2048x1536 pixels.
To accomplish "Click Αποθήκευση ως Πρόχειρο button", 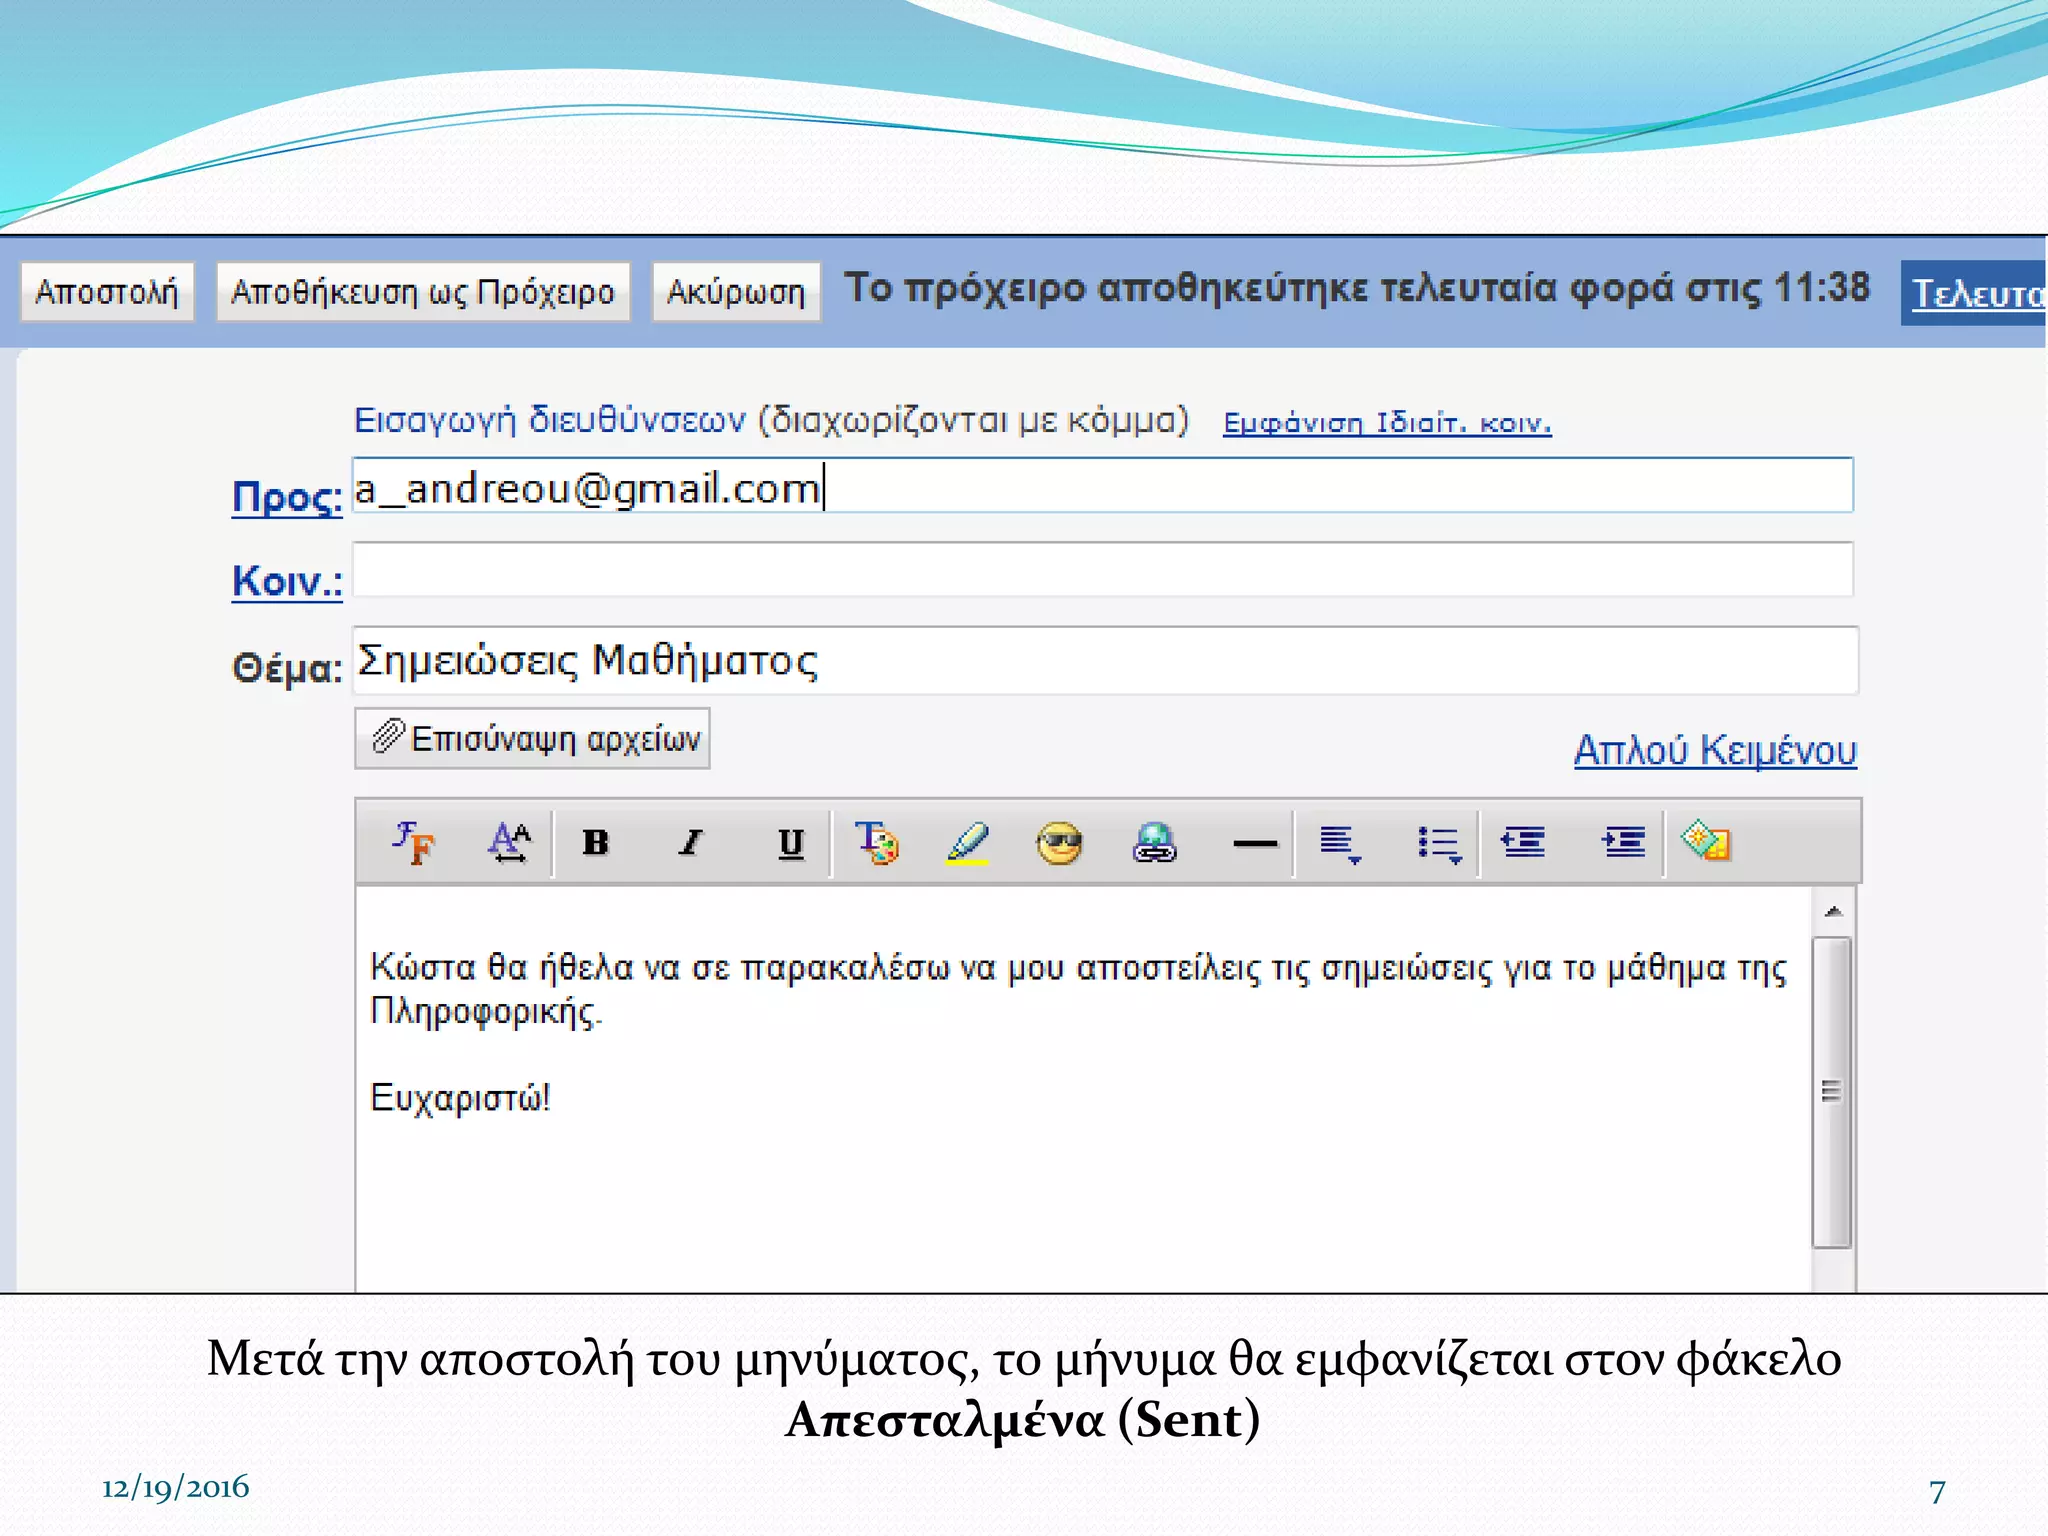I will pyautogui.click(x=423, y=292).
